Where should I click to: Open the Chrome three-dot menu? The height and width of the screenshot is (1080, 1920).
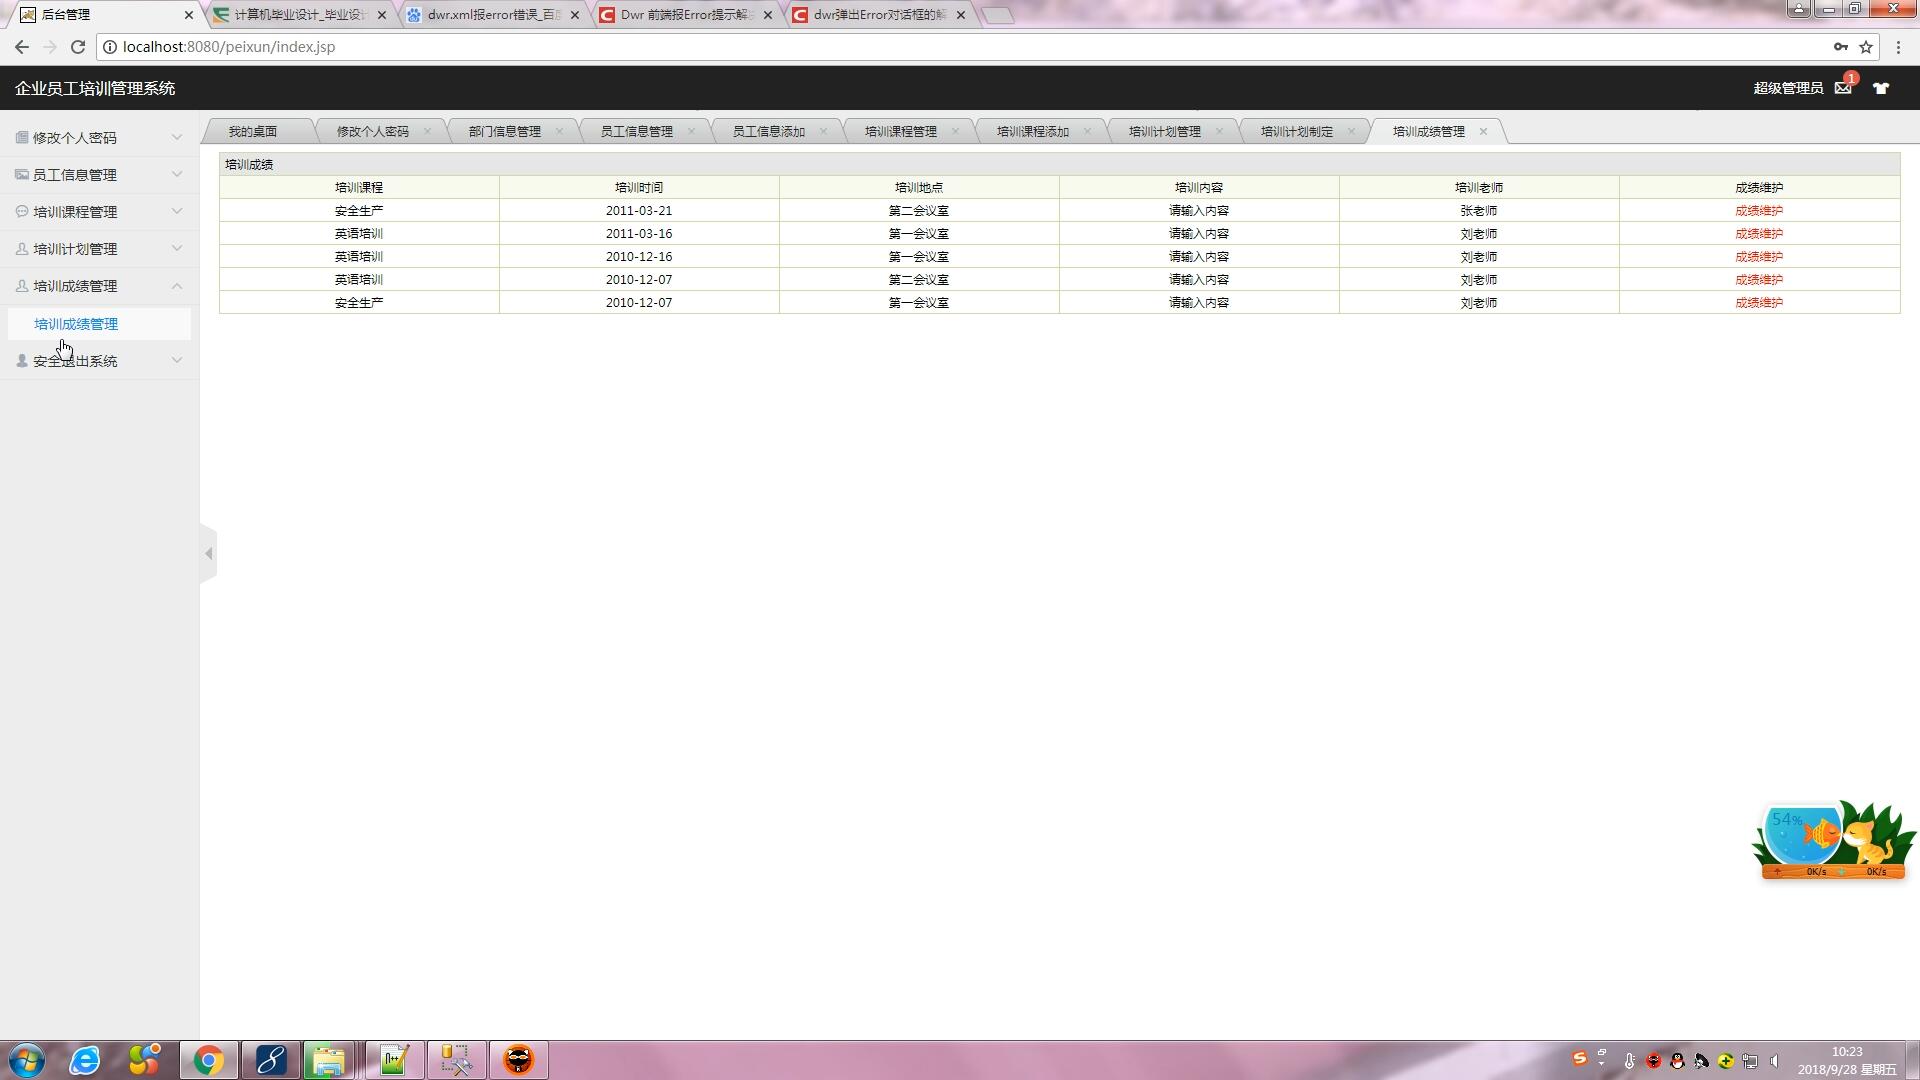[x=1898, y=47]
